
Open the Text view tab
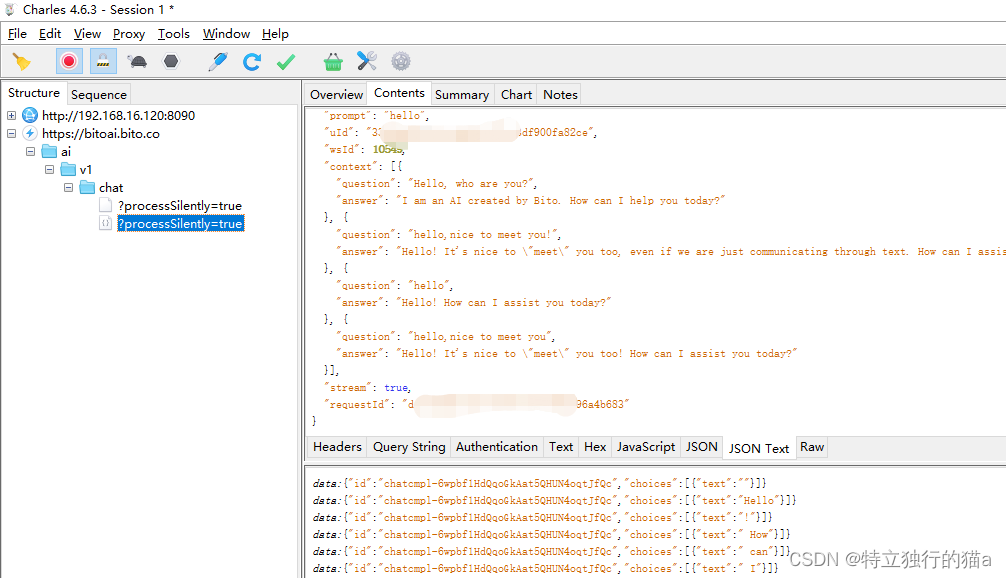(x=561, y=447)
